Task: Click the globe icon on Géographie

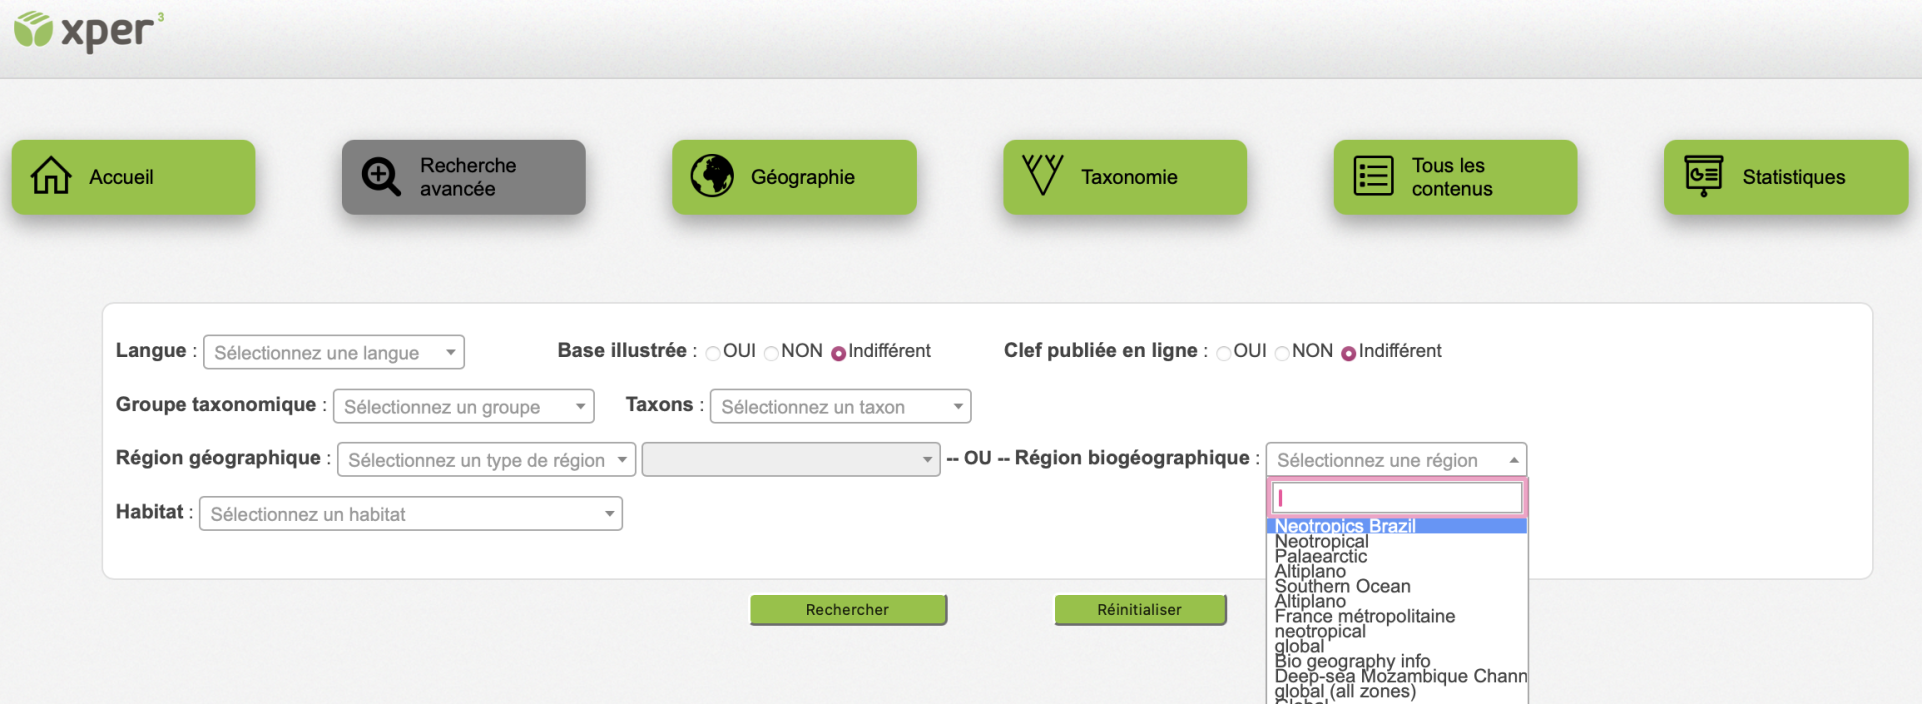Action: 712,176
